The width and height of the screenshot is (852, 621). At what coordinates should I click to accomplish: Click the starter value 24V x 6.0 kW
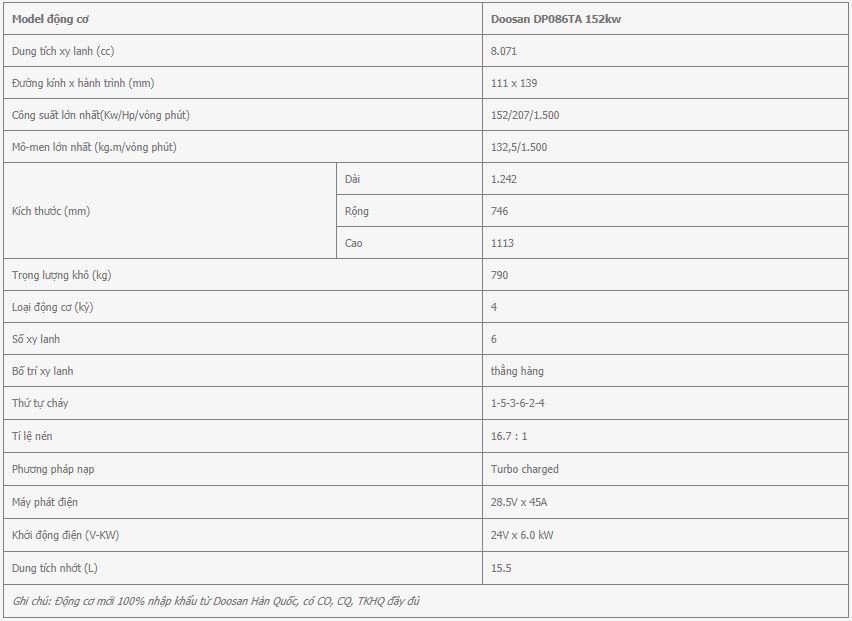coord(522,535)
